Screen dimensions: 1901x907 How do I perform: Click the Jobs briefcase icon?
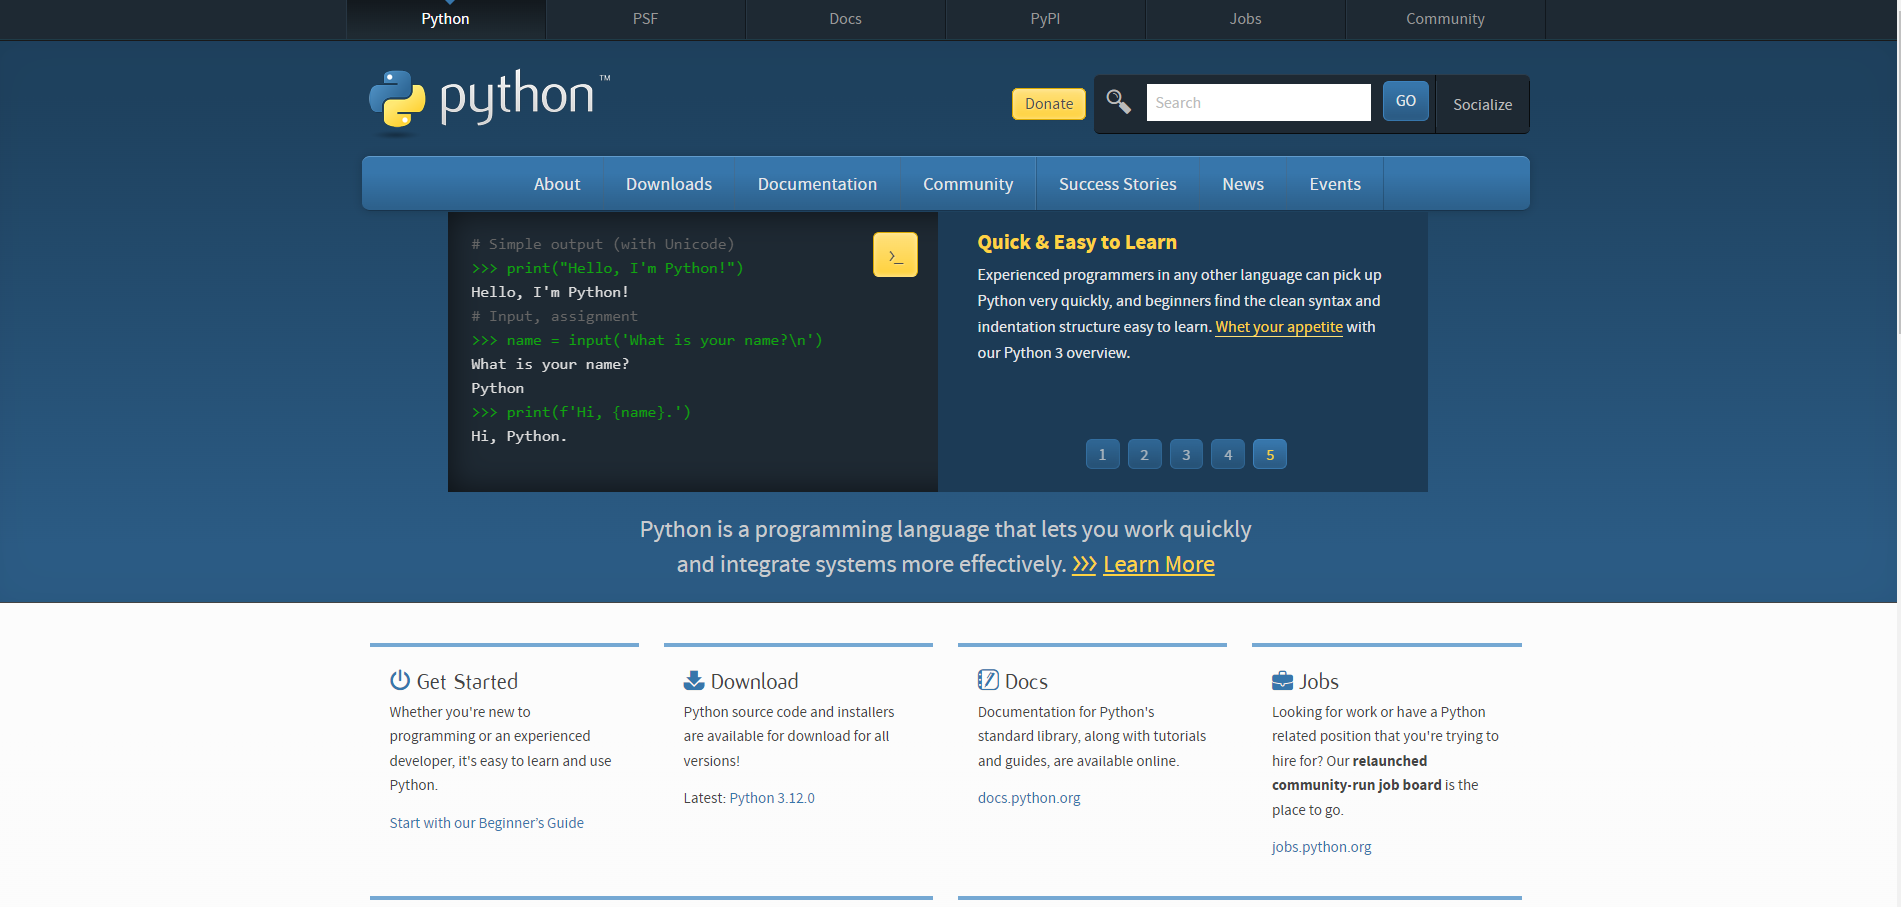(x=1282, y=681)
